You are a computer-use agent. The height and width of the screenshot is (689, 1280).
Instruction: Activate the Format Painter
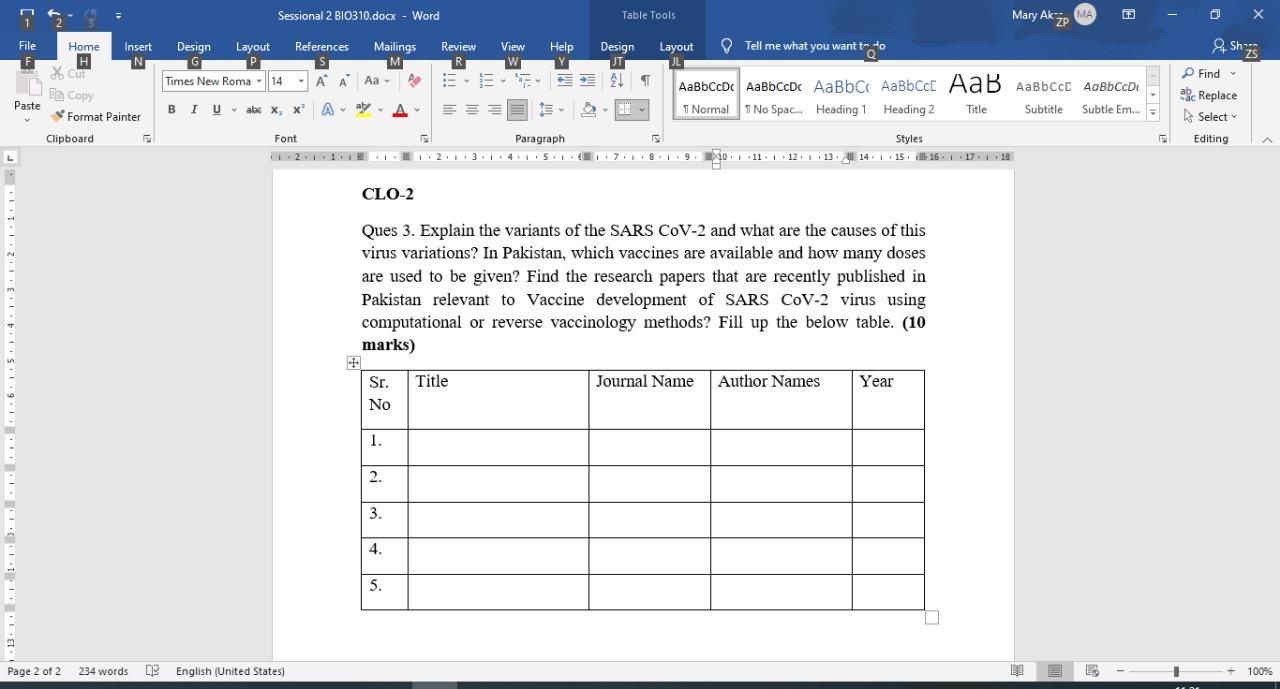[96, 116]
